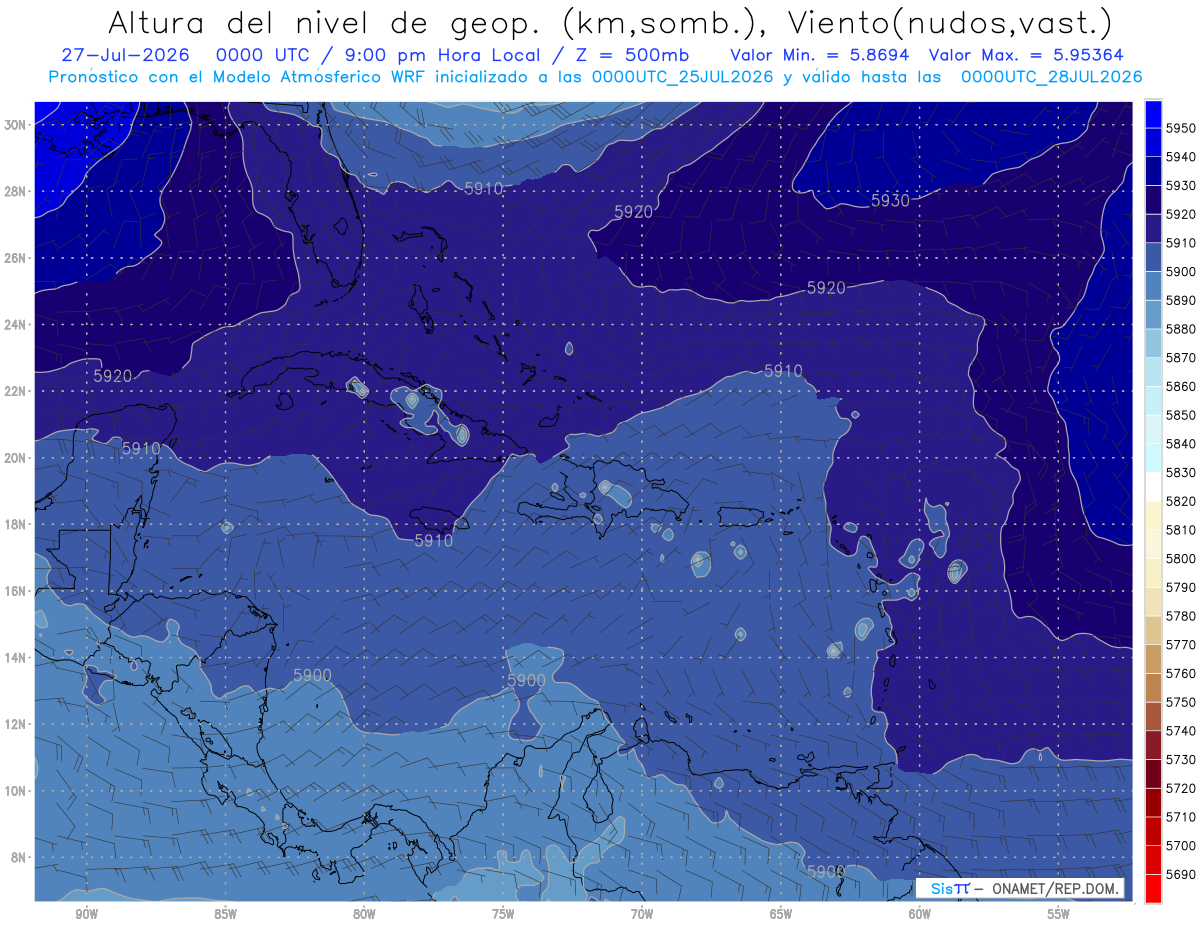Click the 5850 color scale label
This screenshot has width=1200, height=927.
[x=1180, y=415]
